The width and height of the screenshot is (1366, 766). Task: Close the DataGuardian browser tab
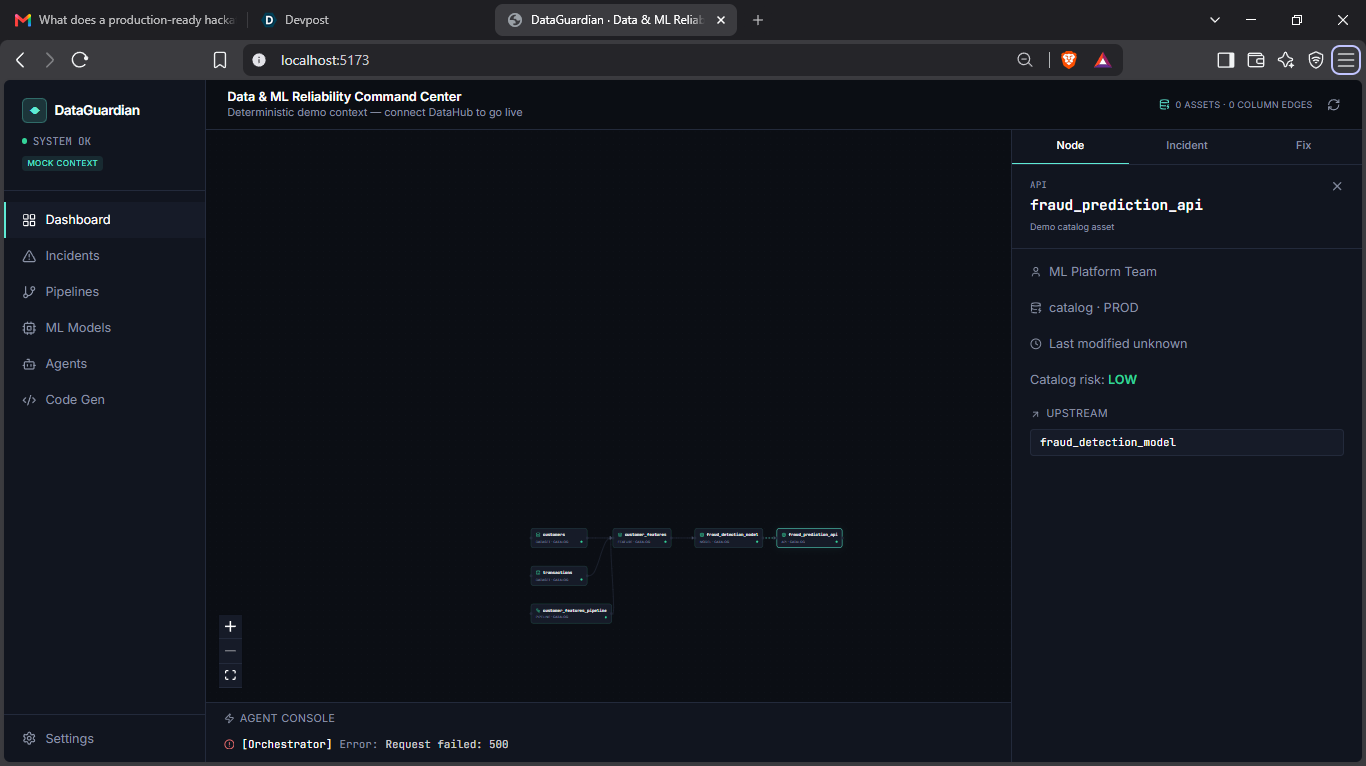pyautogui.click(x=721, y=20)
